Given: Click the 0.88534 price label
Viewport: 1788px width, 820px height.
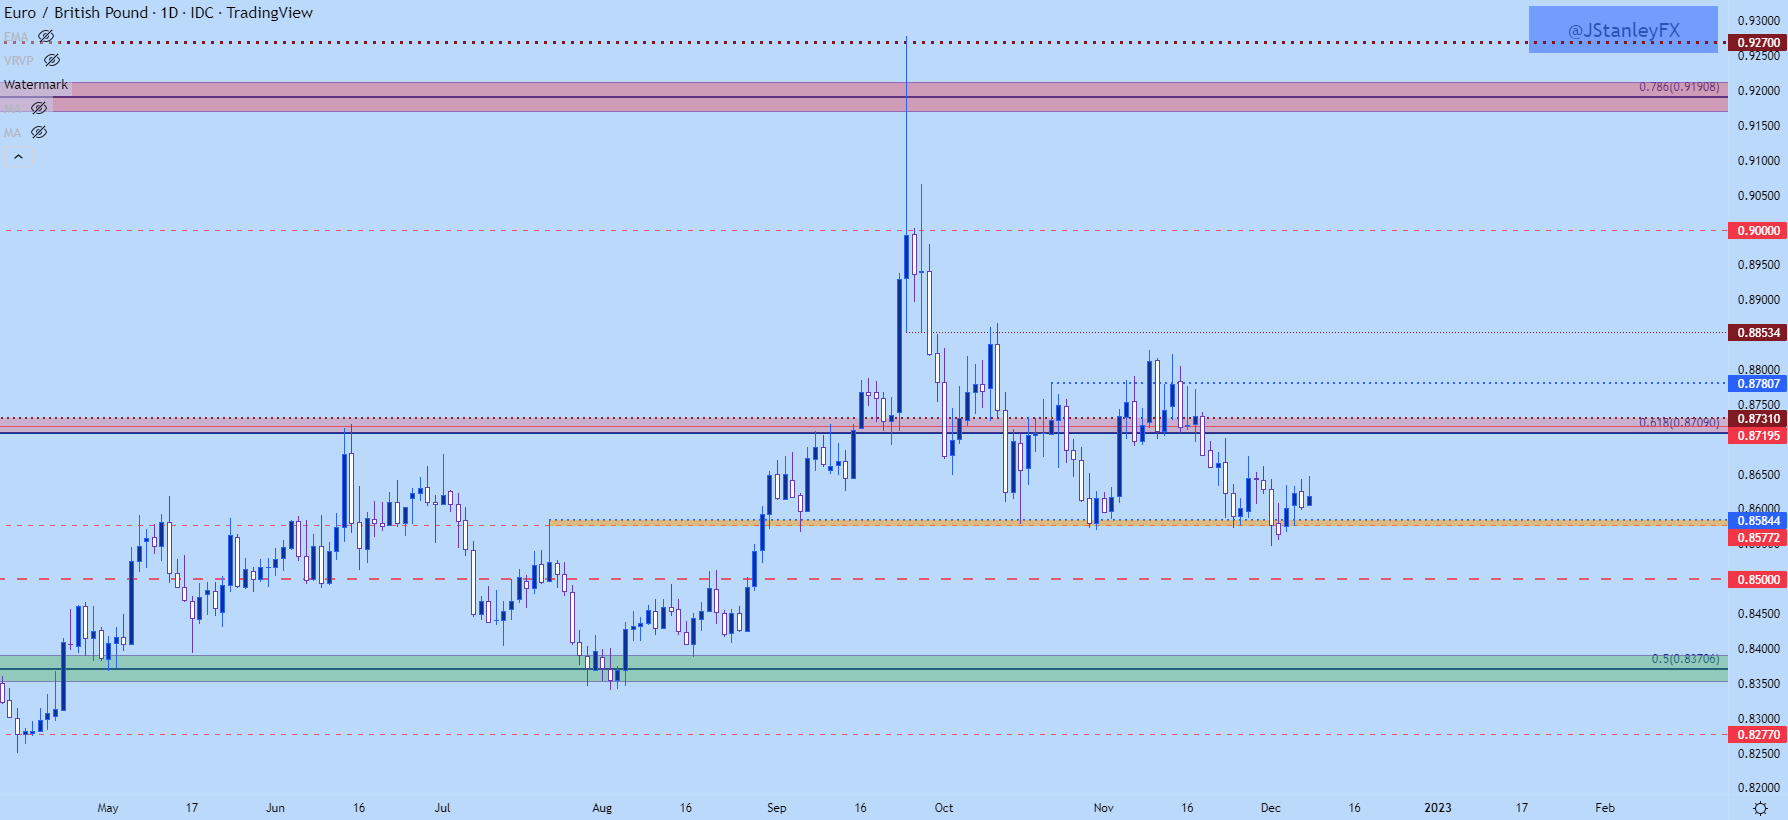Looking at the screenshot, I should click(x=1758, y=333).
